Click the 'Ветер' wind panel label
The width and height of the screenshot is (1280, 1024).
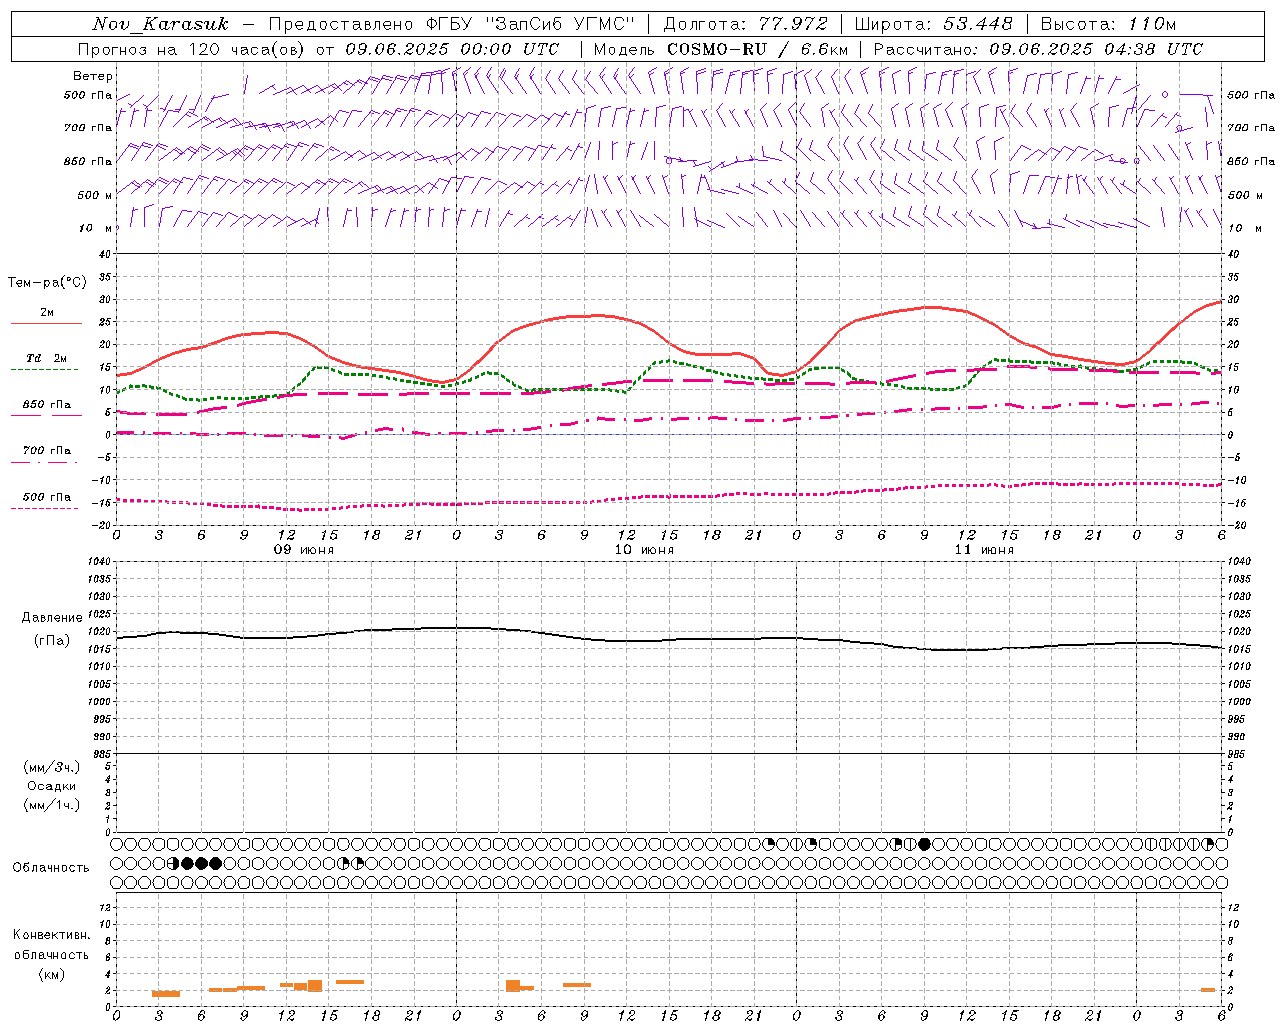93,76
